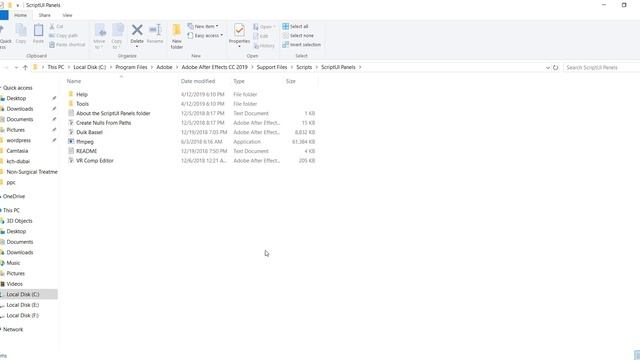The width and height of the screenshot is (640, 360).
Task: Open Music under This PC
Action: click(13, 263)
